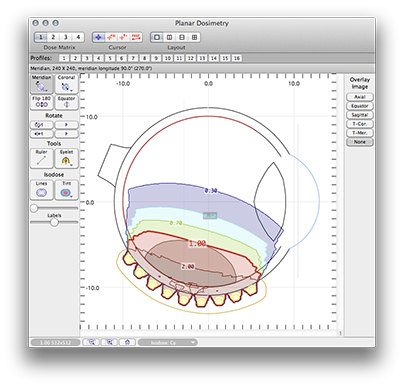Set overlay image to Sagittal
404x387 pixels.
[360, 115]
